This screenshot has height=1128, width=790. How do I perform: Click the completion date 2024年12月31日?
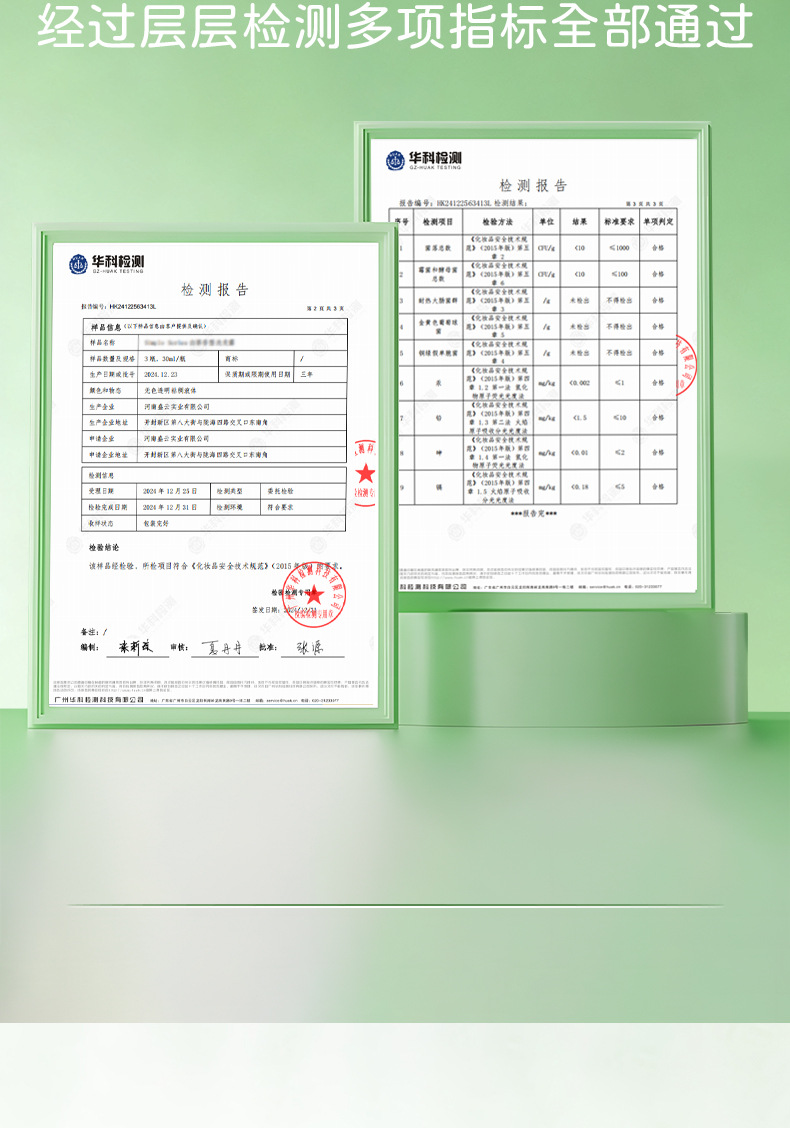(x=170, y=507)
